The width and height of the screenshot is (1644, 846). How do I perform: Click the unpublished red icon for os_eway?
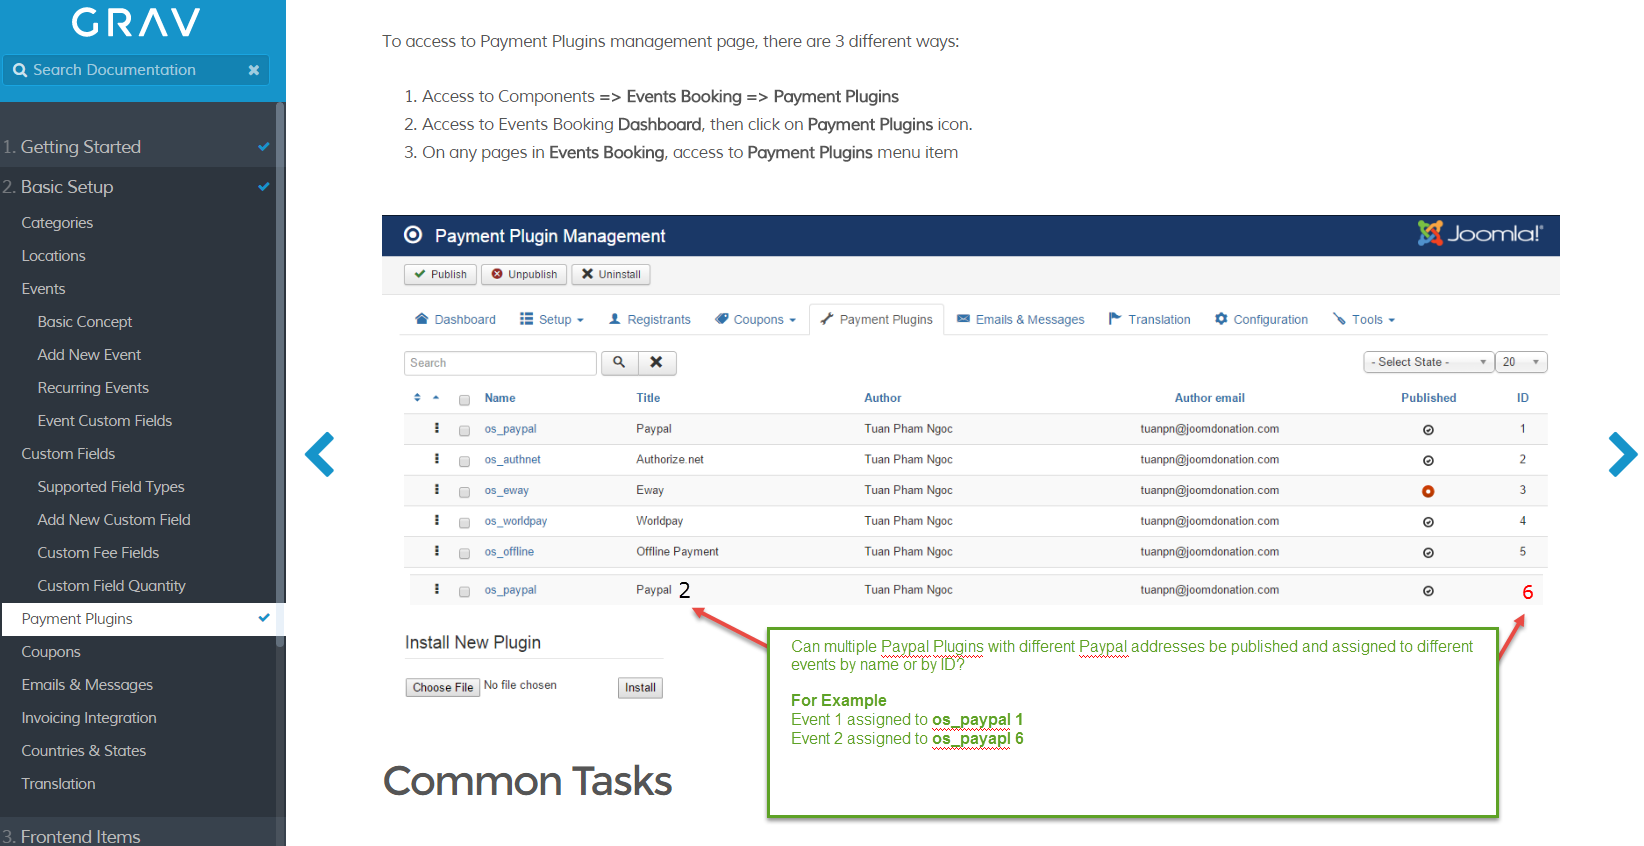click(x=1428, y=491)
